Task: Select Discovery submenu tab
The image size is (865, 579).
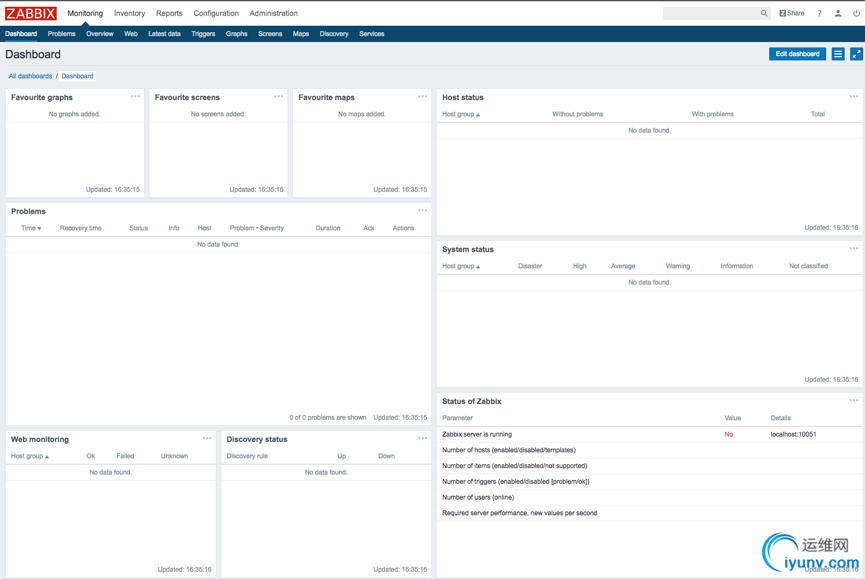Action: 334,34
